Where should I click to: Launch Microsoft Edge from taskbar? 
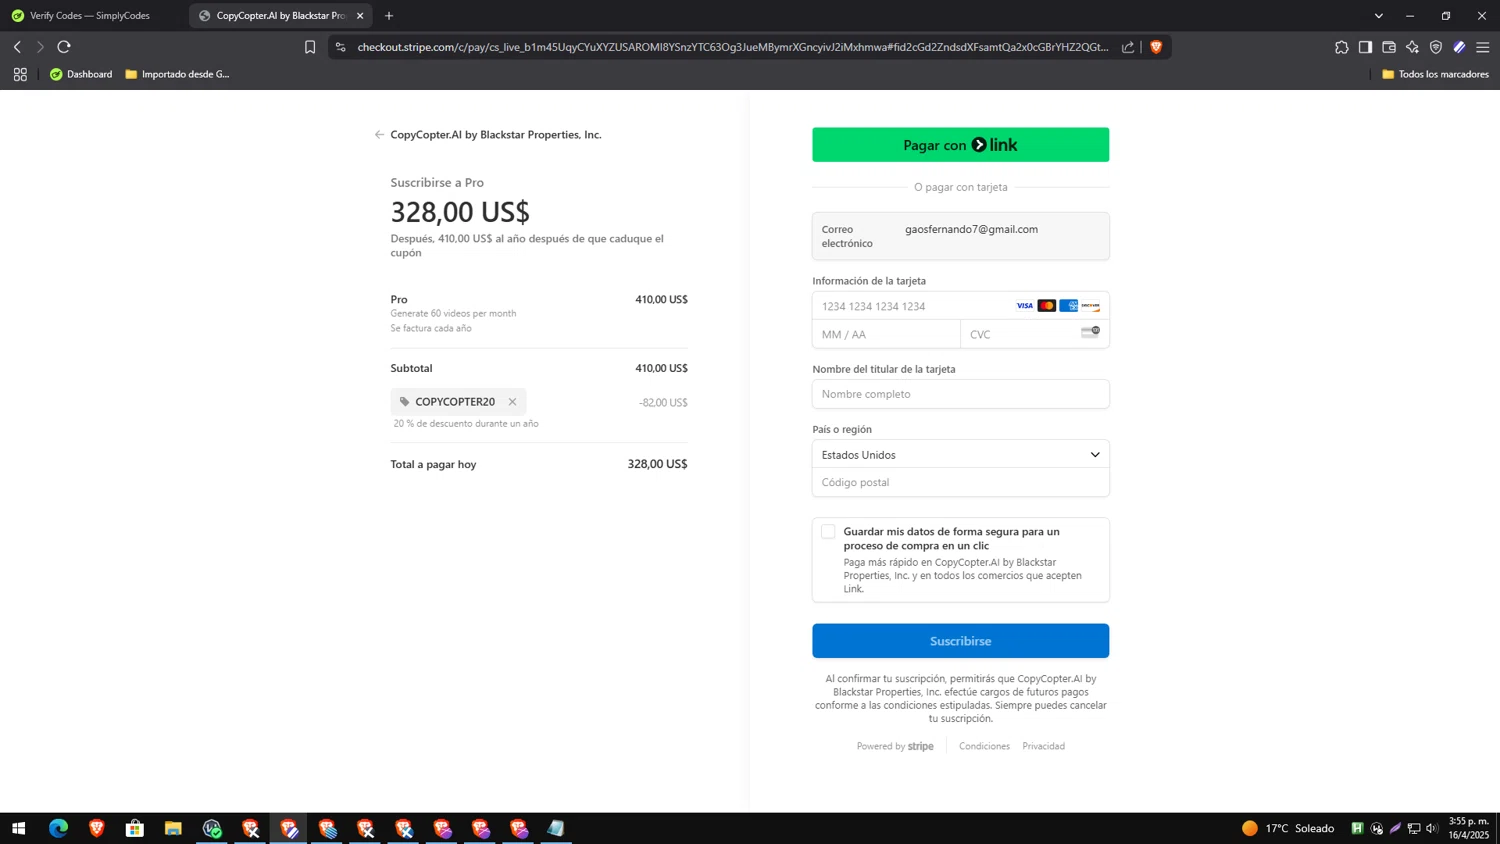(x=58, y=828)
